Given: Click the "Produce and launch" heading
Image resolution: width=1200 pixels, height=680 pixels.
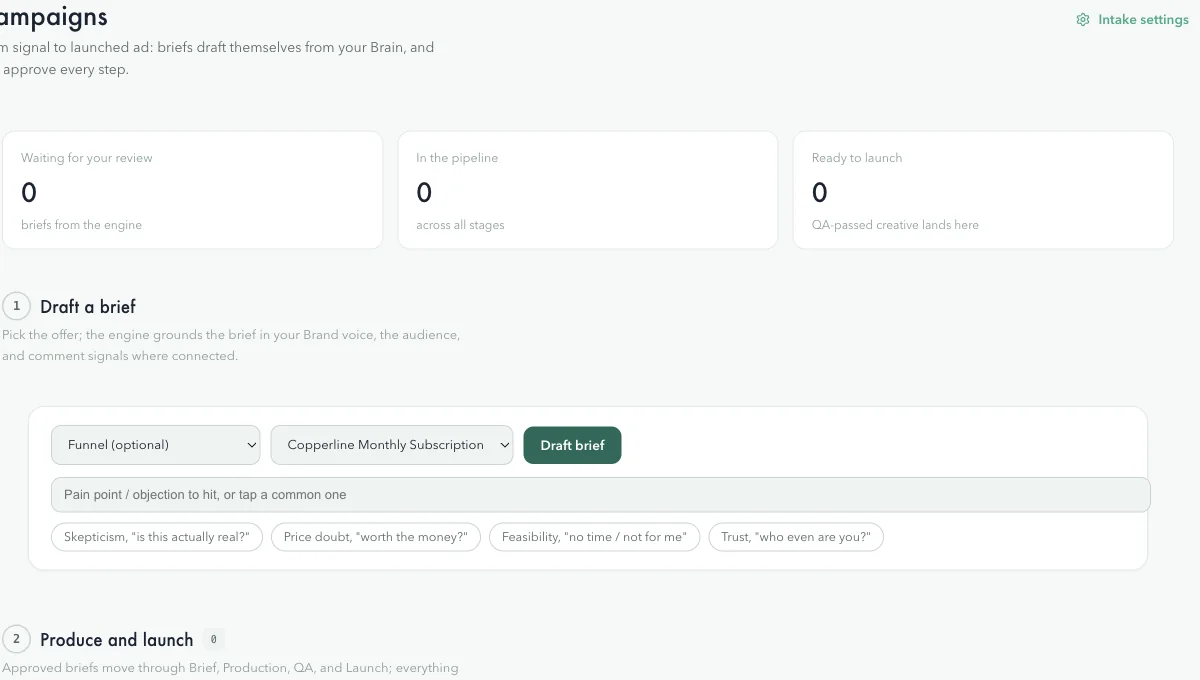Looking at the screenshot, I should pyautogui.click(x=117, y=640).
